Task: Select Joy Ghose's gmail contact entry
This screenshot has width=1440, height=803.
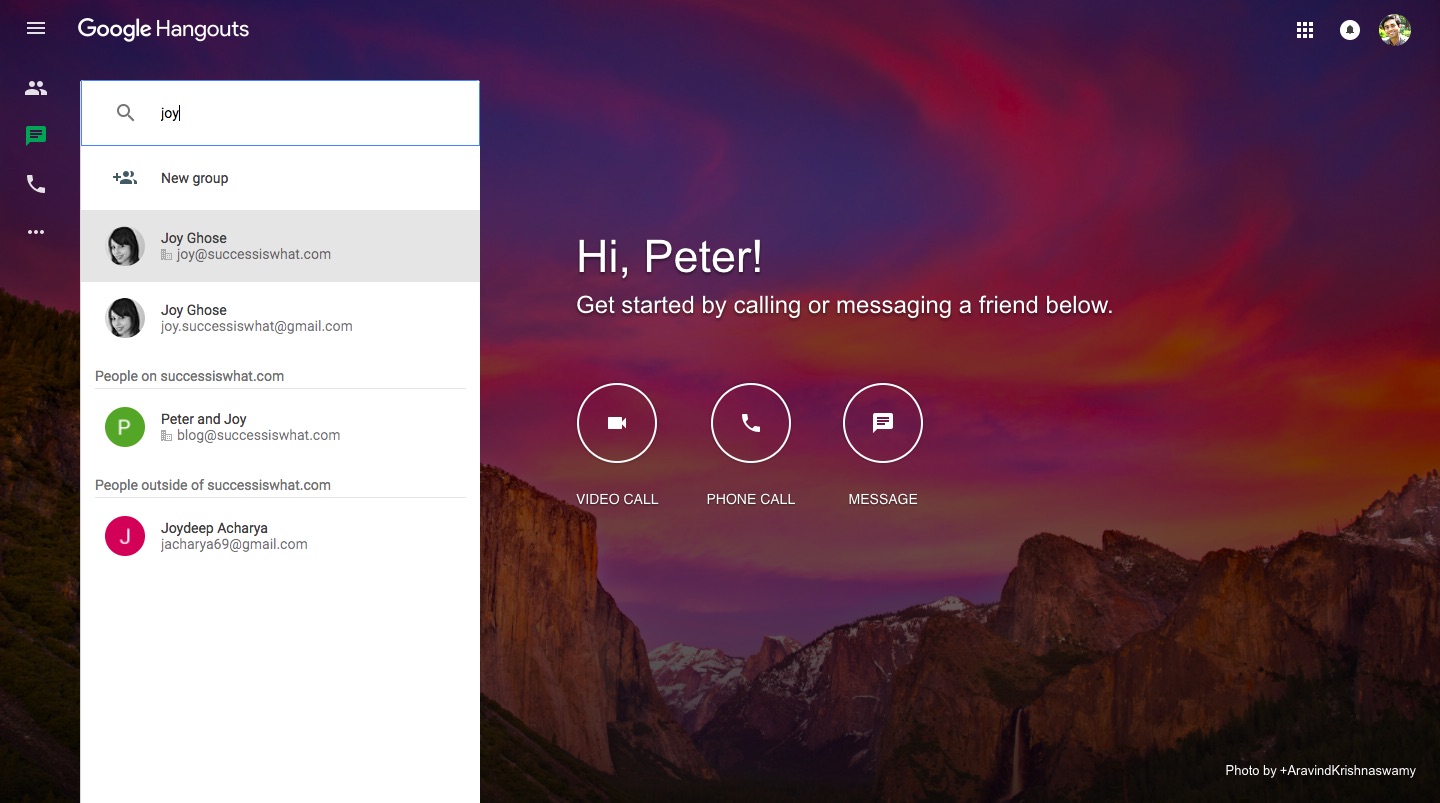Action: (x=256, y=317)
